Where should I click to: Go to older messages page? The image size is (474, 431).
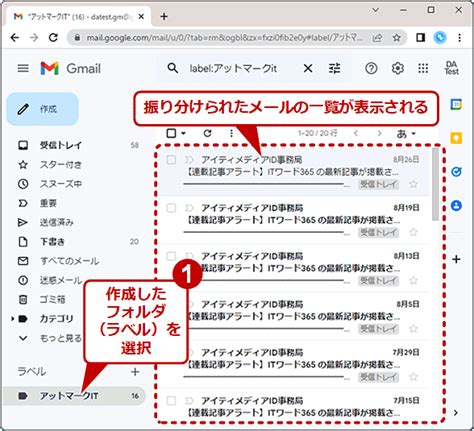pyautogui.click(x=379, y=133)
